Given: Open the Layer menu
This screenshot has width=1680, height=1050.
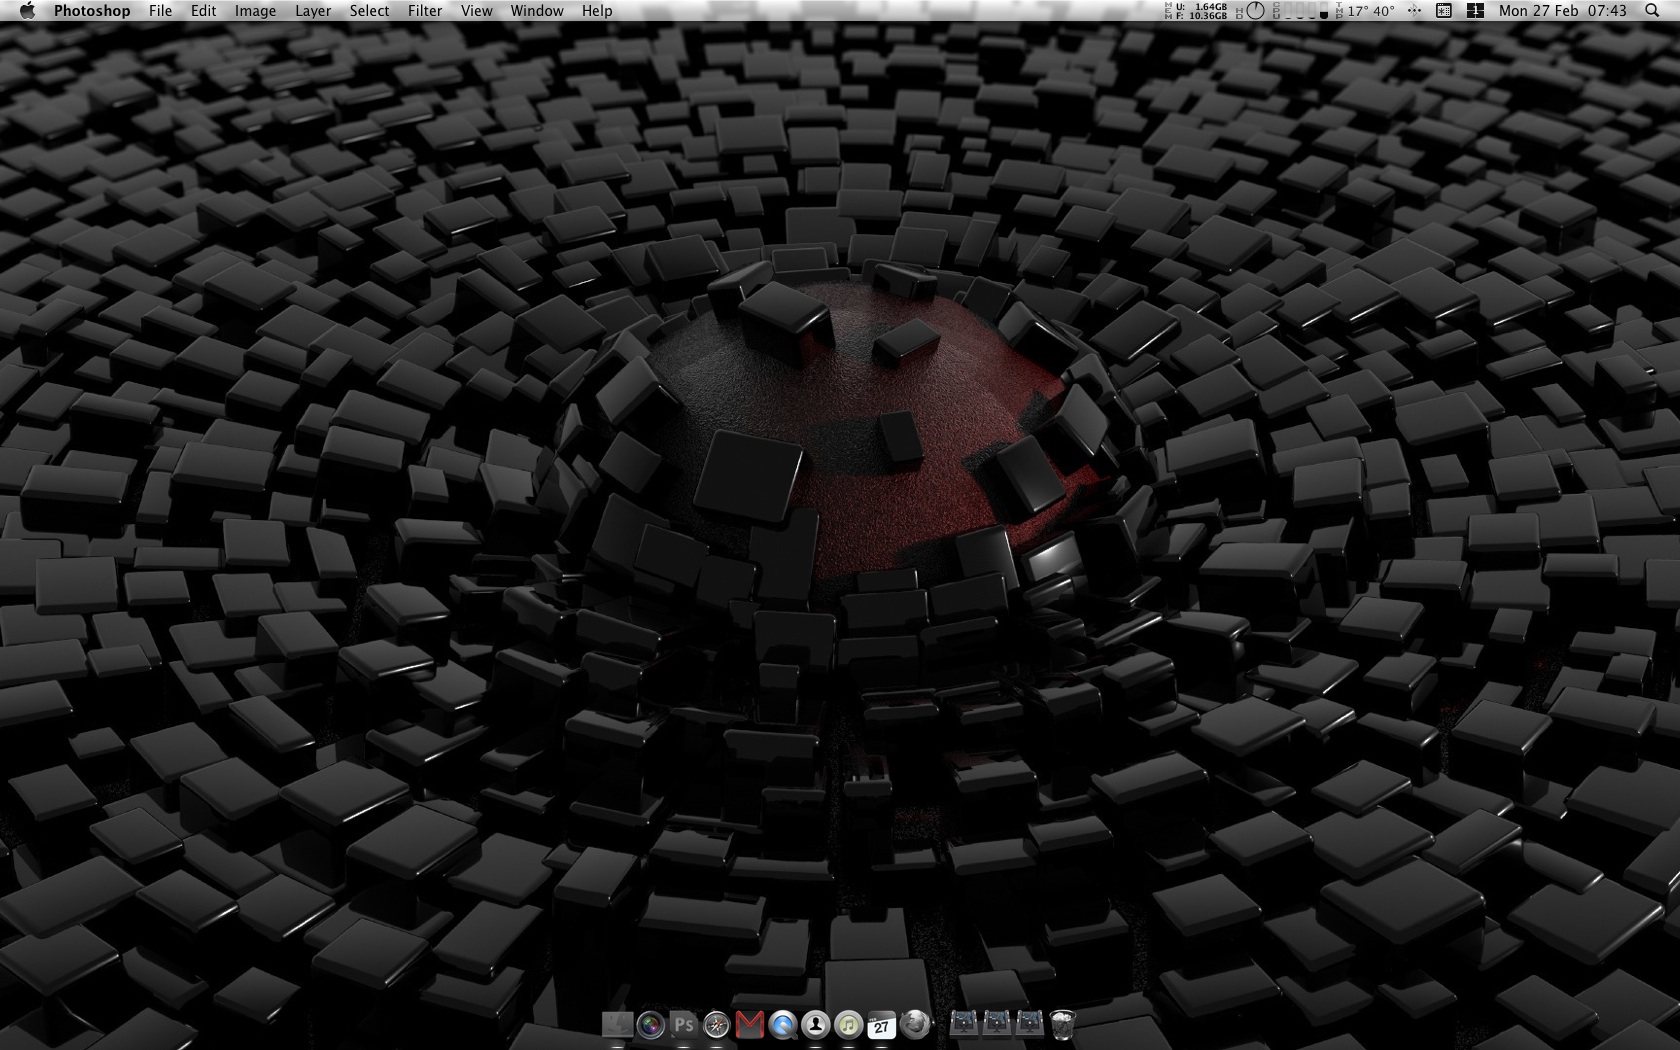Looking at the screenshot, I should tap(313, 11).
